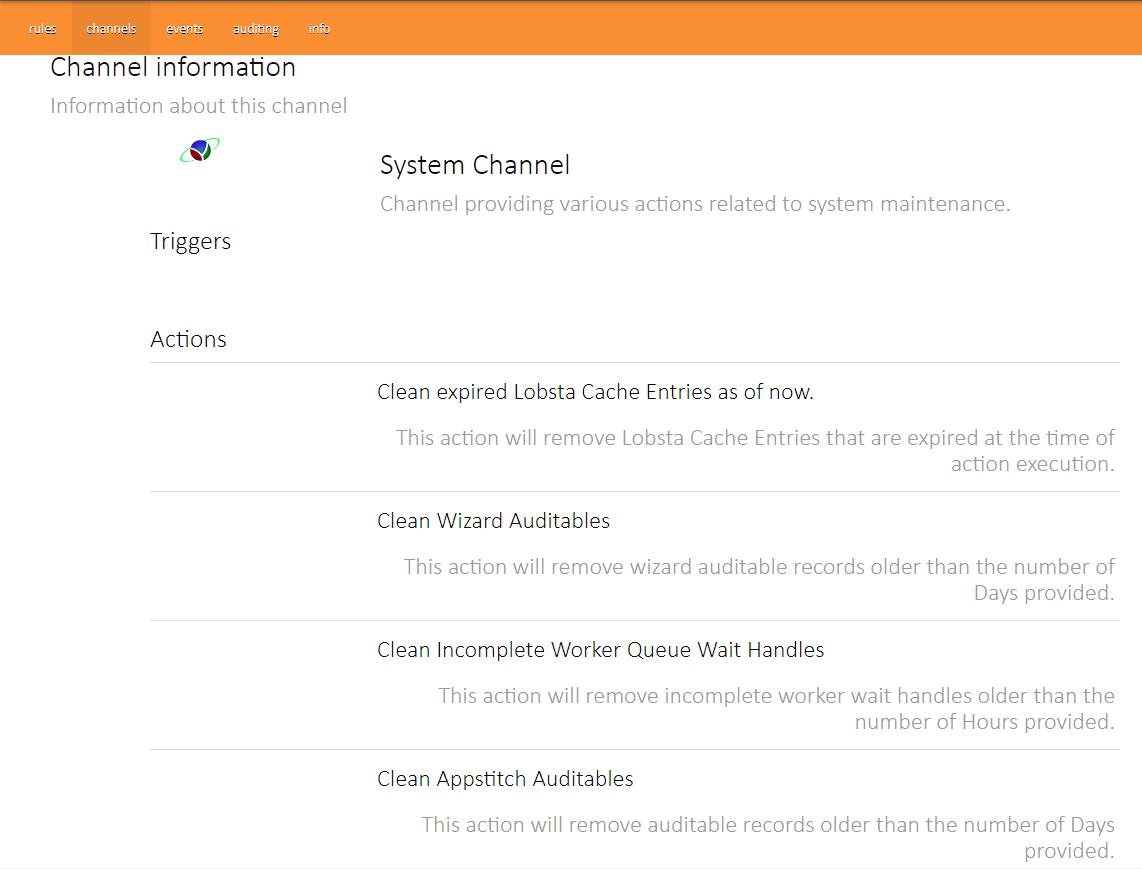
Task: Open the auditing tab
Action: (x=256, y=28)
